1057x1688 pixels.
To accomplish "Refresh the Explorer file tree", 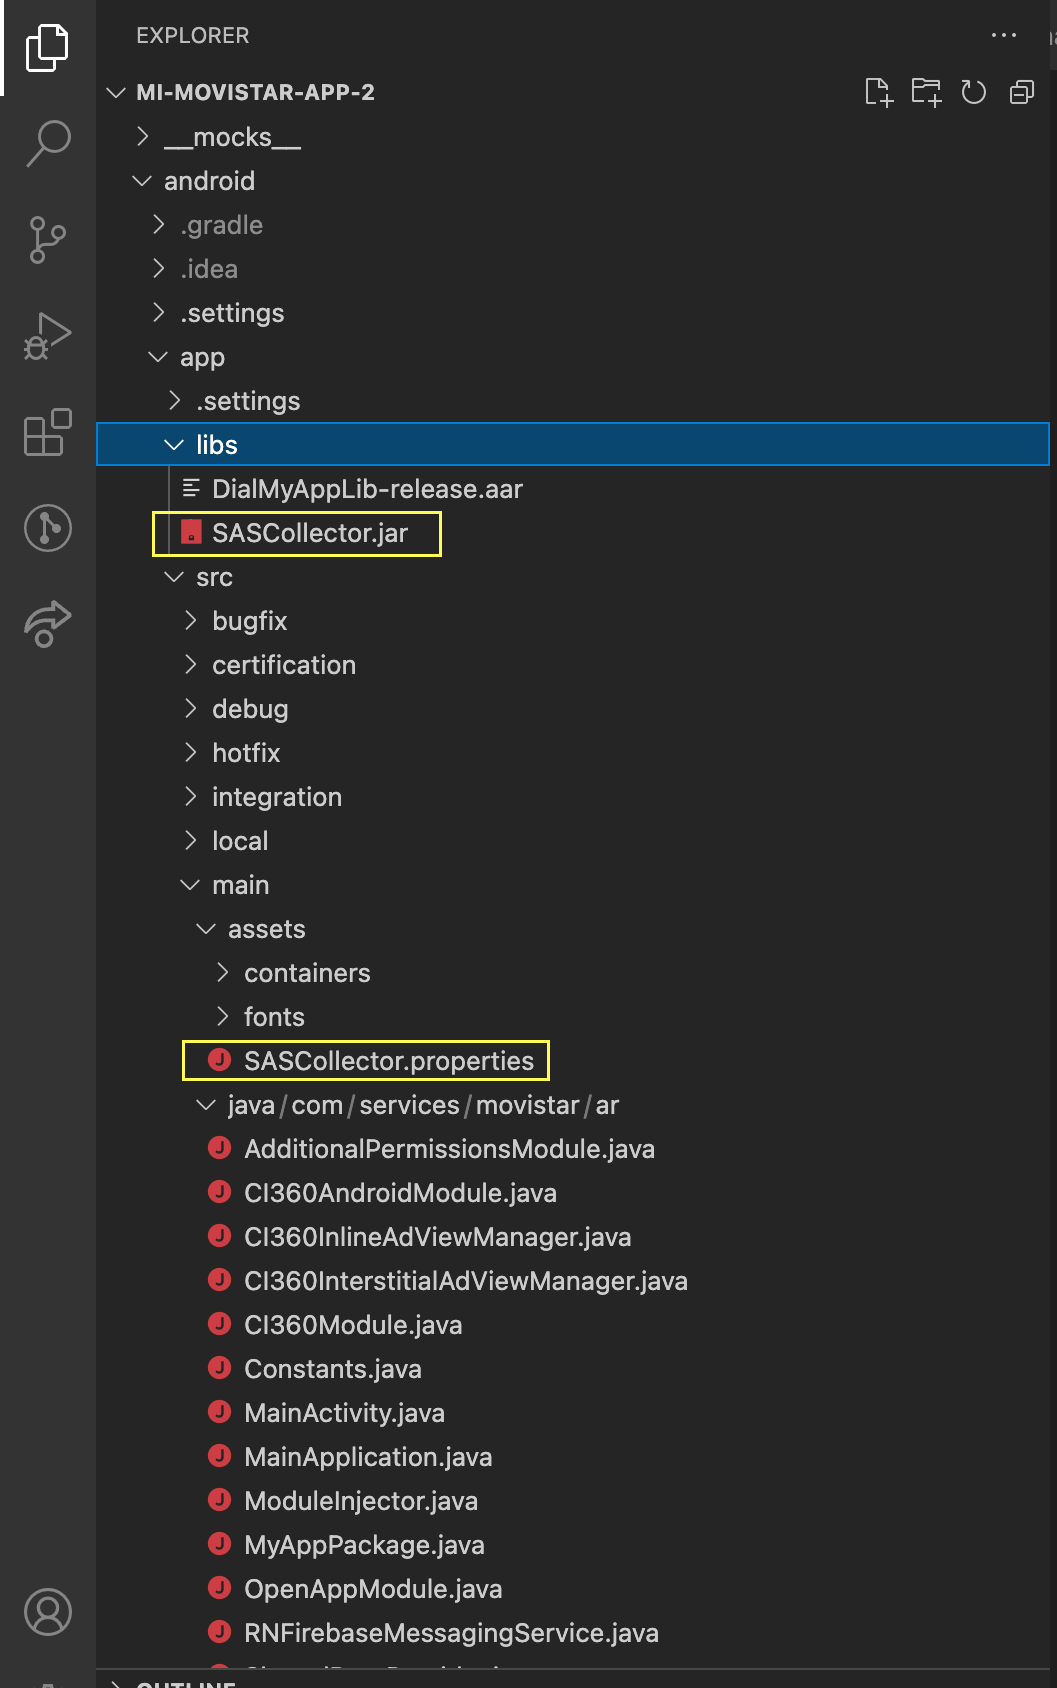I will tap(974, 92).
